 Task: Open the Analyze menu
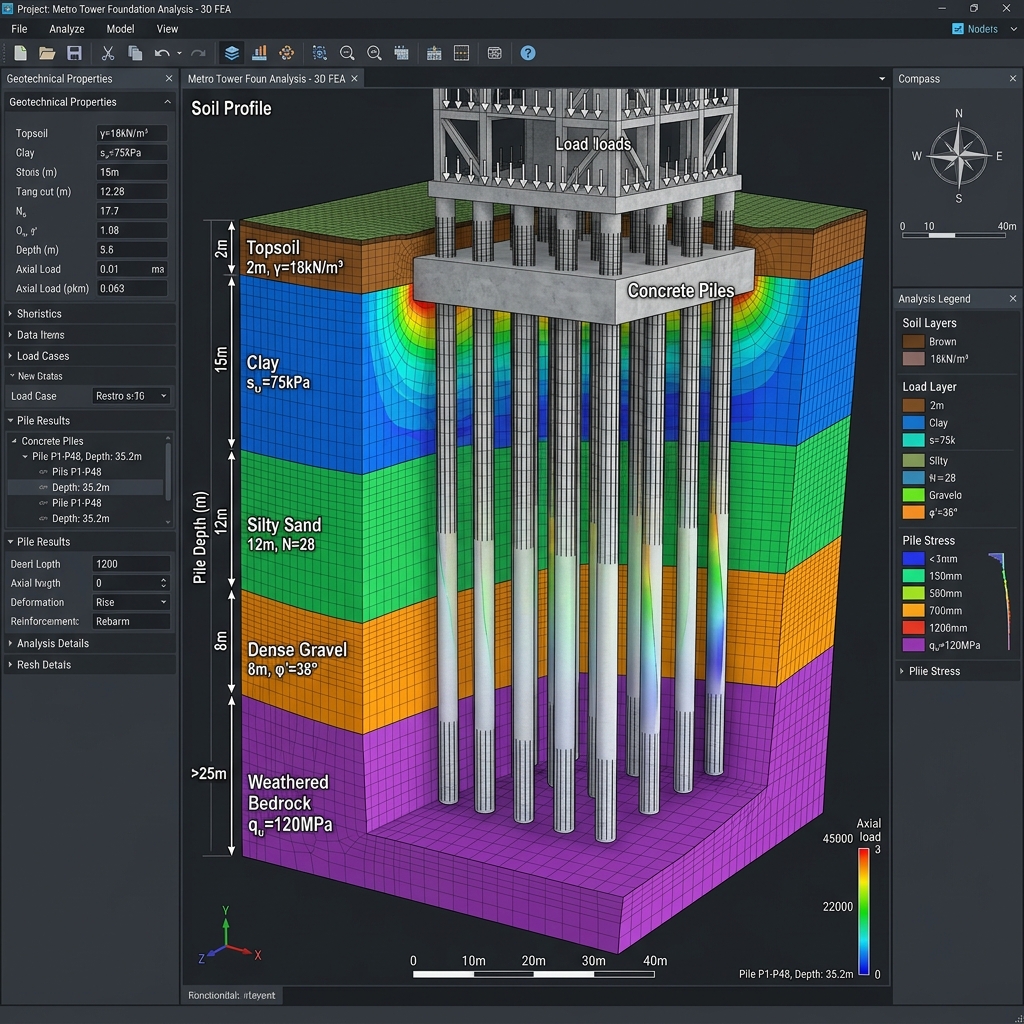coord(67,29)
